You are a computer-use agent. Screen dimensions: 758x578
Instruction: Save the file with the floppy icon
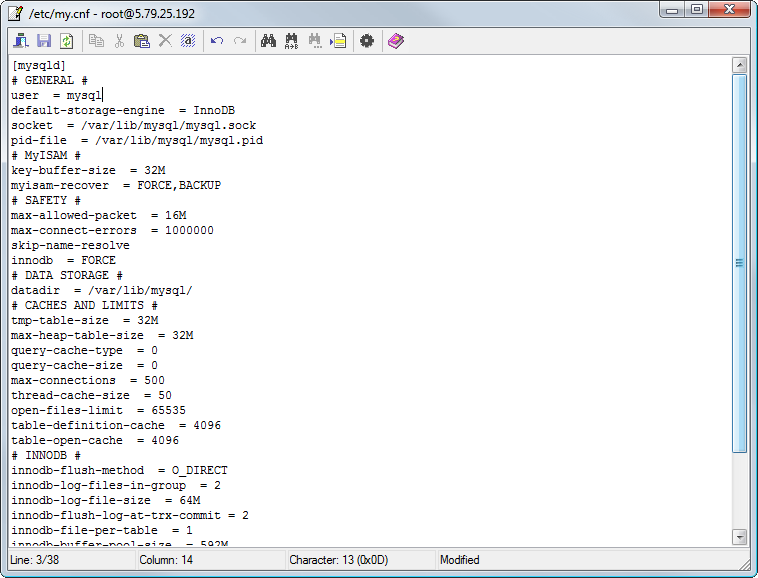[x=44, y=41]
